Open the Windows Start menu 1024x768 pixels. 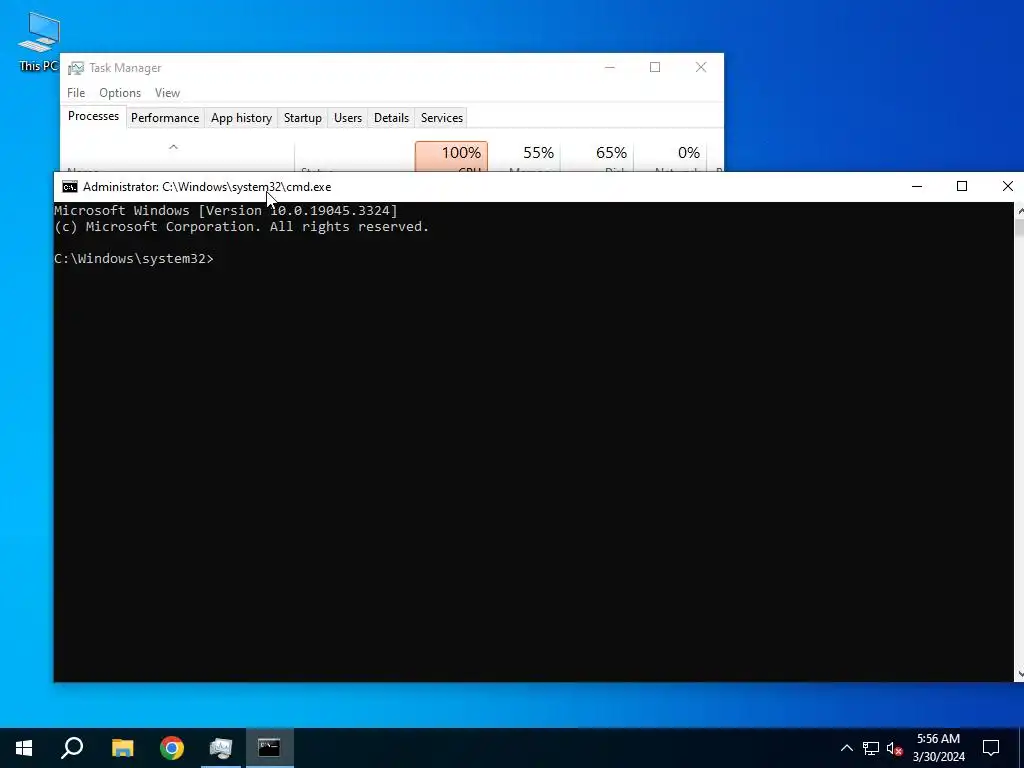click(24, 748)
